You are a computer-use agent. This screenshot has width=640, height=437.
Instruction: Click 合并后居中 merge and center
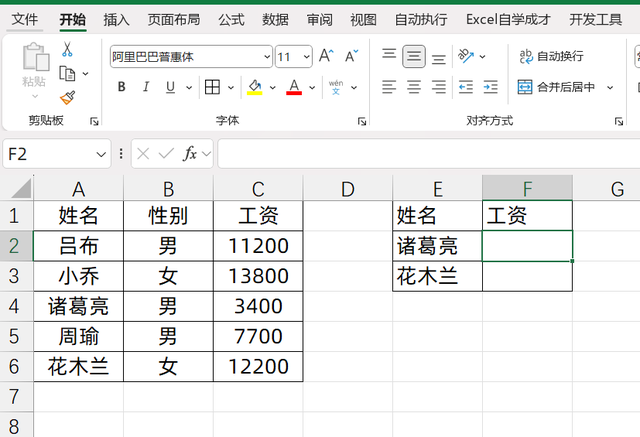pyautogui.click(x=556, y=87)
